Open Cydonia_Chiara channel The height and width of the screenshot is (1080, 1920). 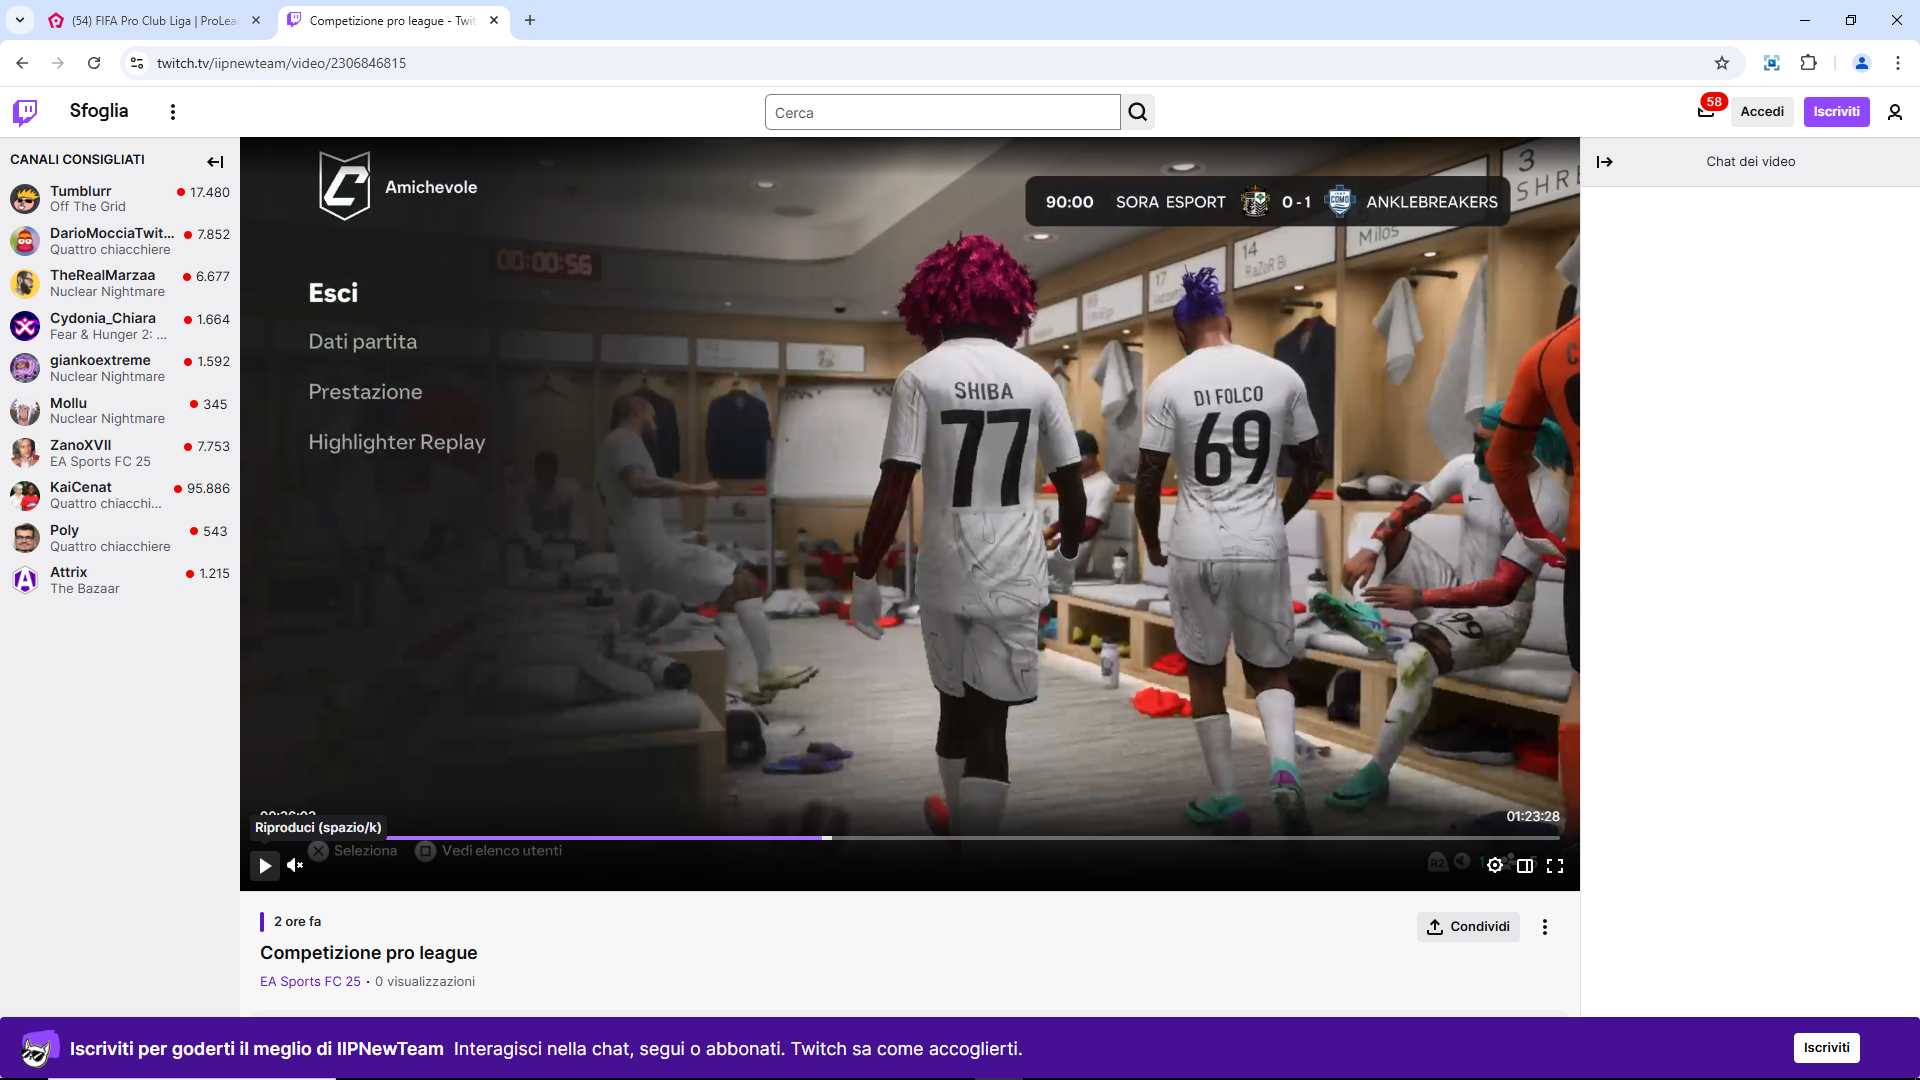(120, 326)
